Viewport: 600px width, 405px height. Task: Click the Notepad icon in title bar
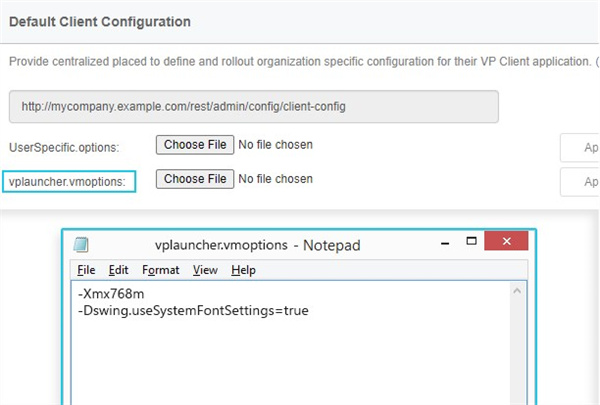(x=81, y=245)
